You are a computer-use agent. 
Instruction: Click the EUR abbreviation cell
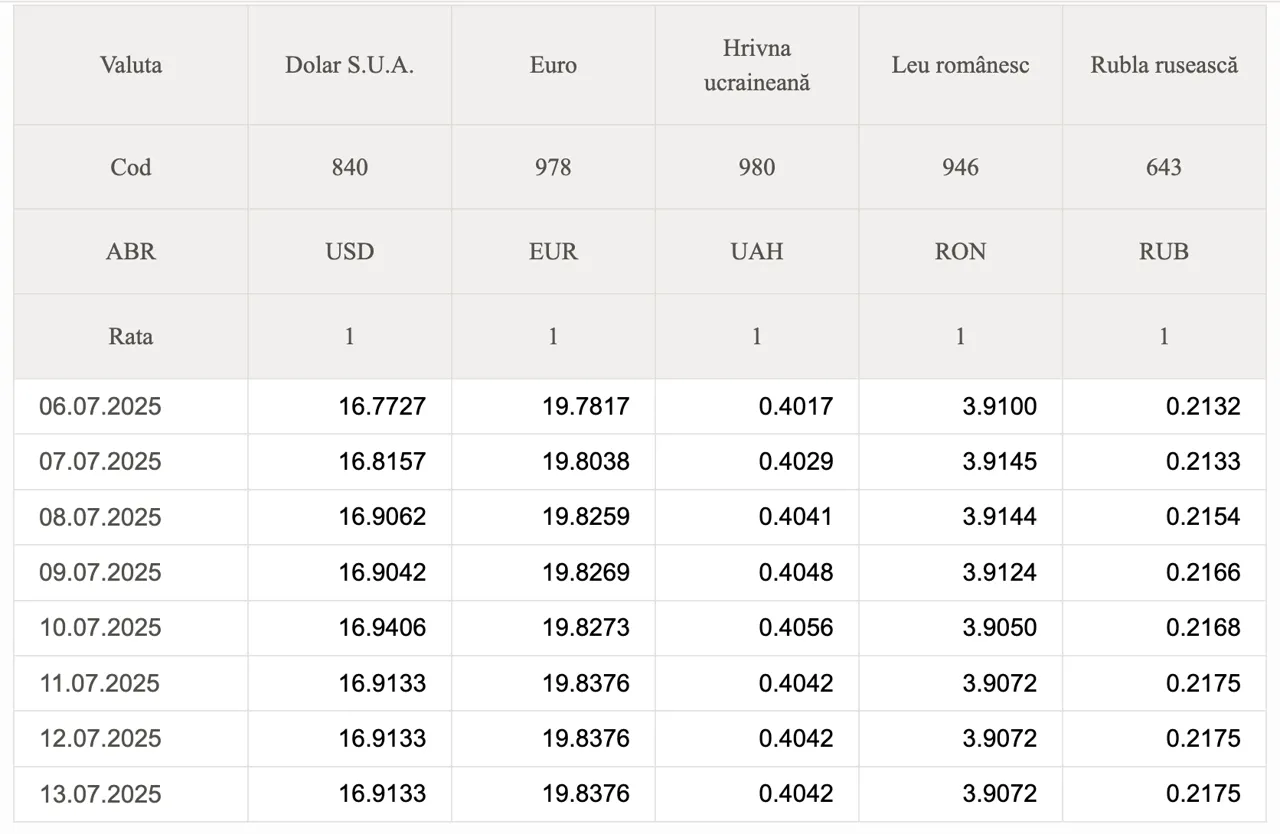(x=553, y=251)
